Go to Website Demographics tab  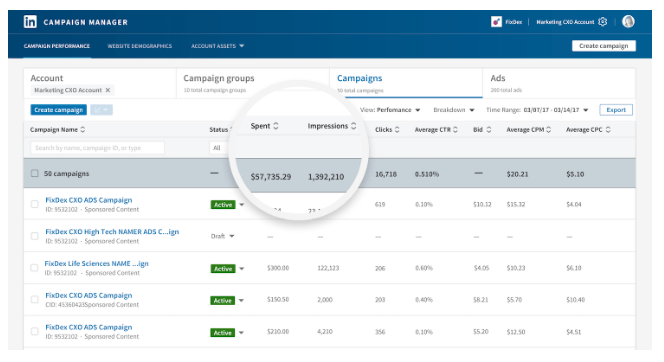140,46
